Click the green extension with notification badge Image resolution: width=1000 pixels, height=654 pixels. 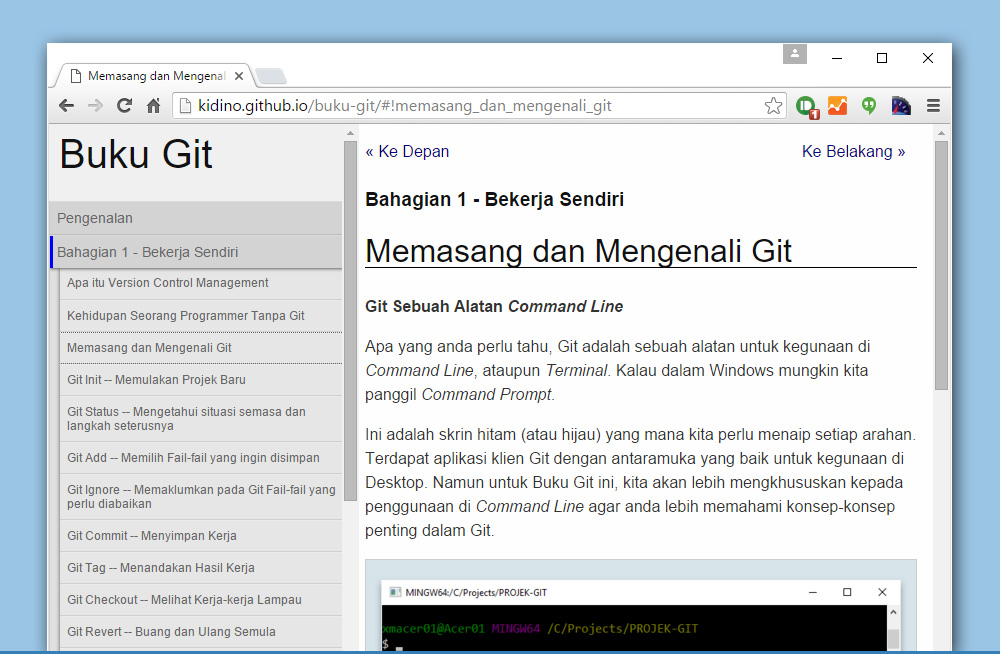coord(806,104)
